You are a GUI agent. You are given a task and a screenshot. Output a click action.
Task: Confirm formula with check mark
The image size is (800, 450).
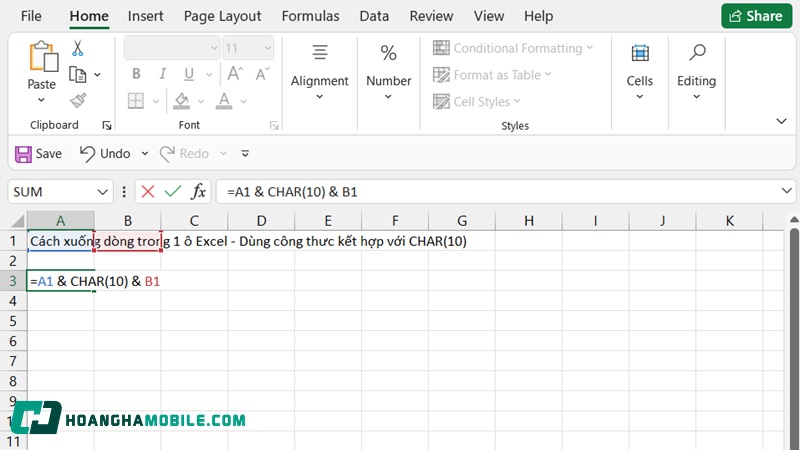pyautogui.click(x=173, y=192)
